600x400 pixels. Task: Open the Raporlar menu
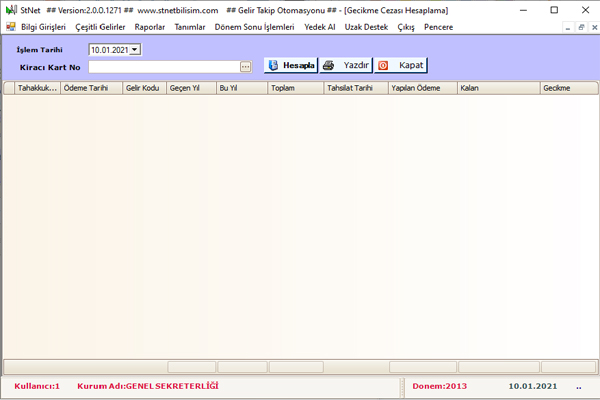150,27
